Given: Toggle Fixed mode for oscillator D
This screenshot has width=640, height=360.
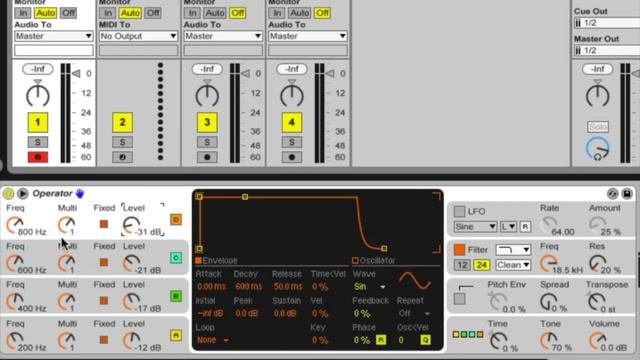Looking at the screenshot, I should (104, 224).
